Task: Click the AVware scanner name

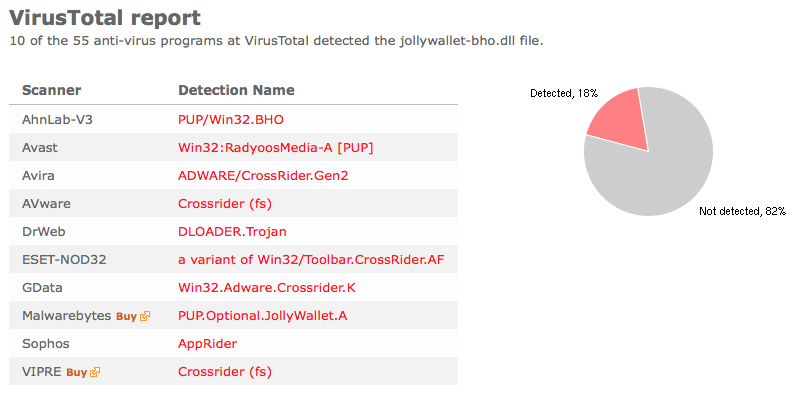Action: click(x=46, y=204)
